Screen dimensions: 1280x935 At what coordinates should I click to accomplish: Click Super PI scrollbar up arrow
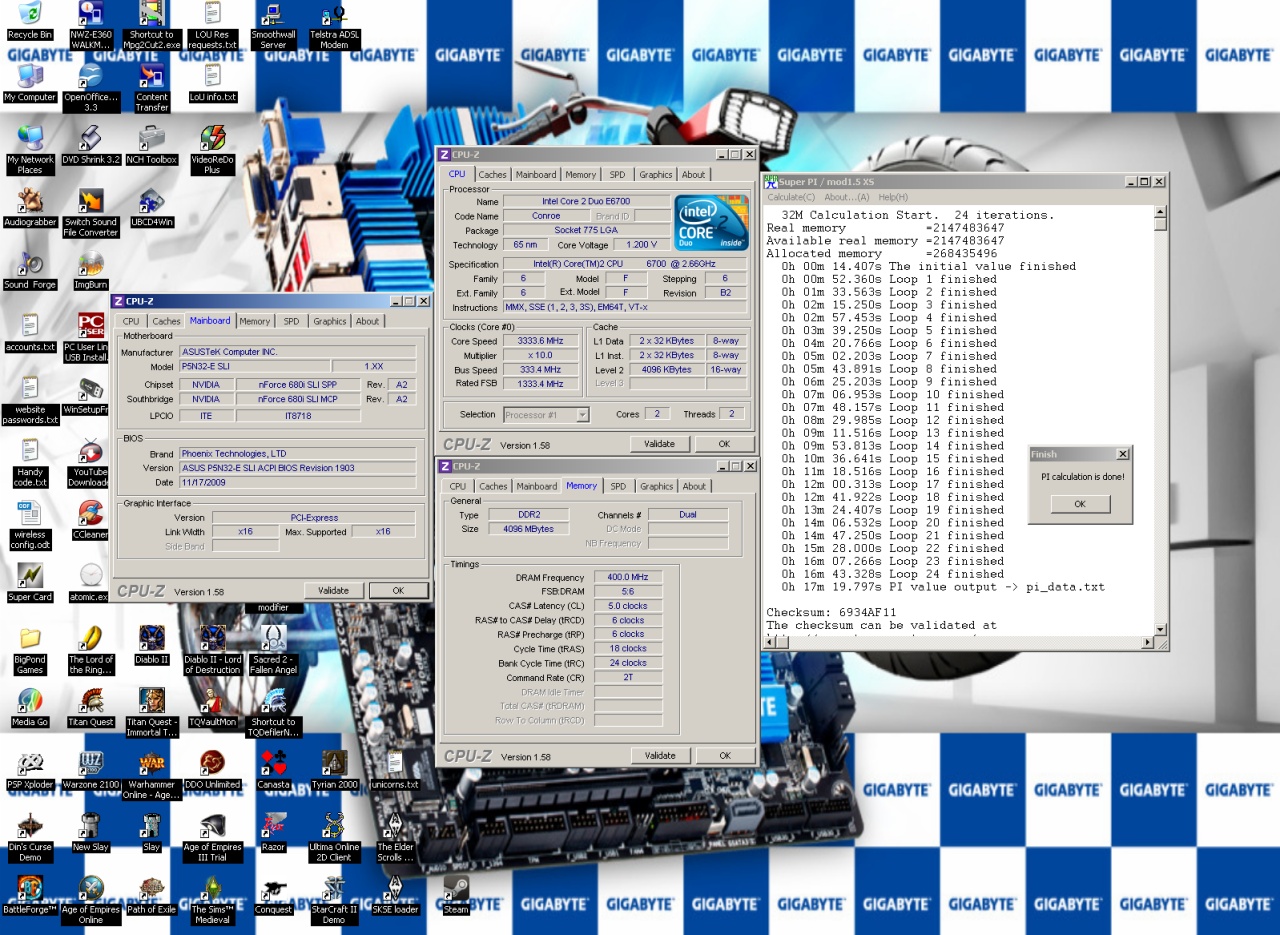(x=1160, y=211)
